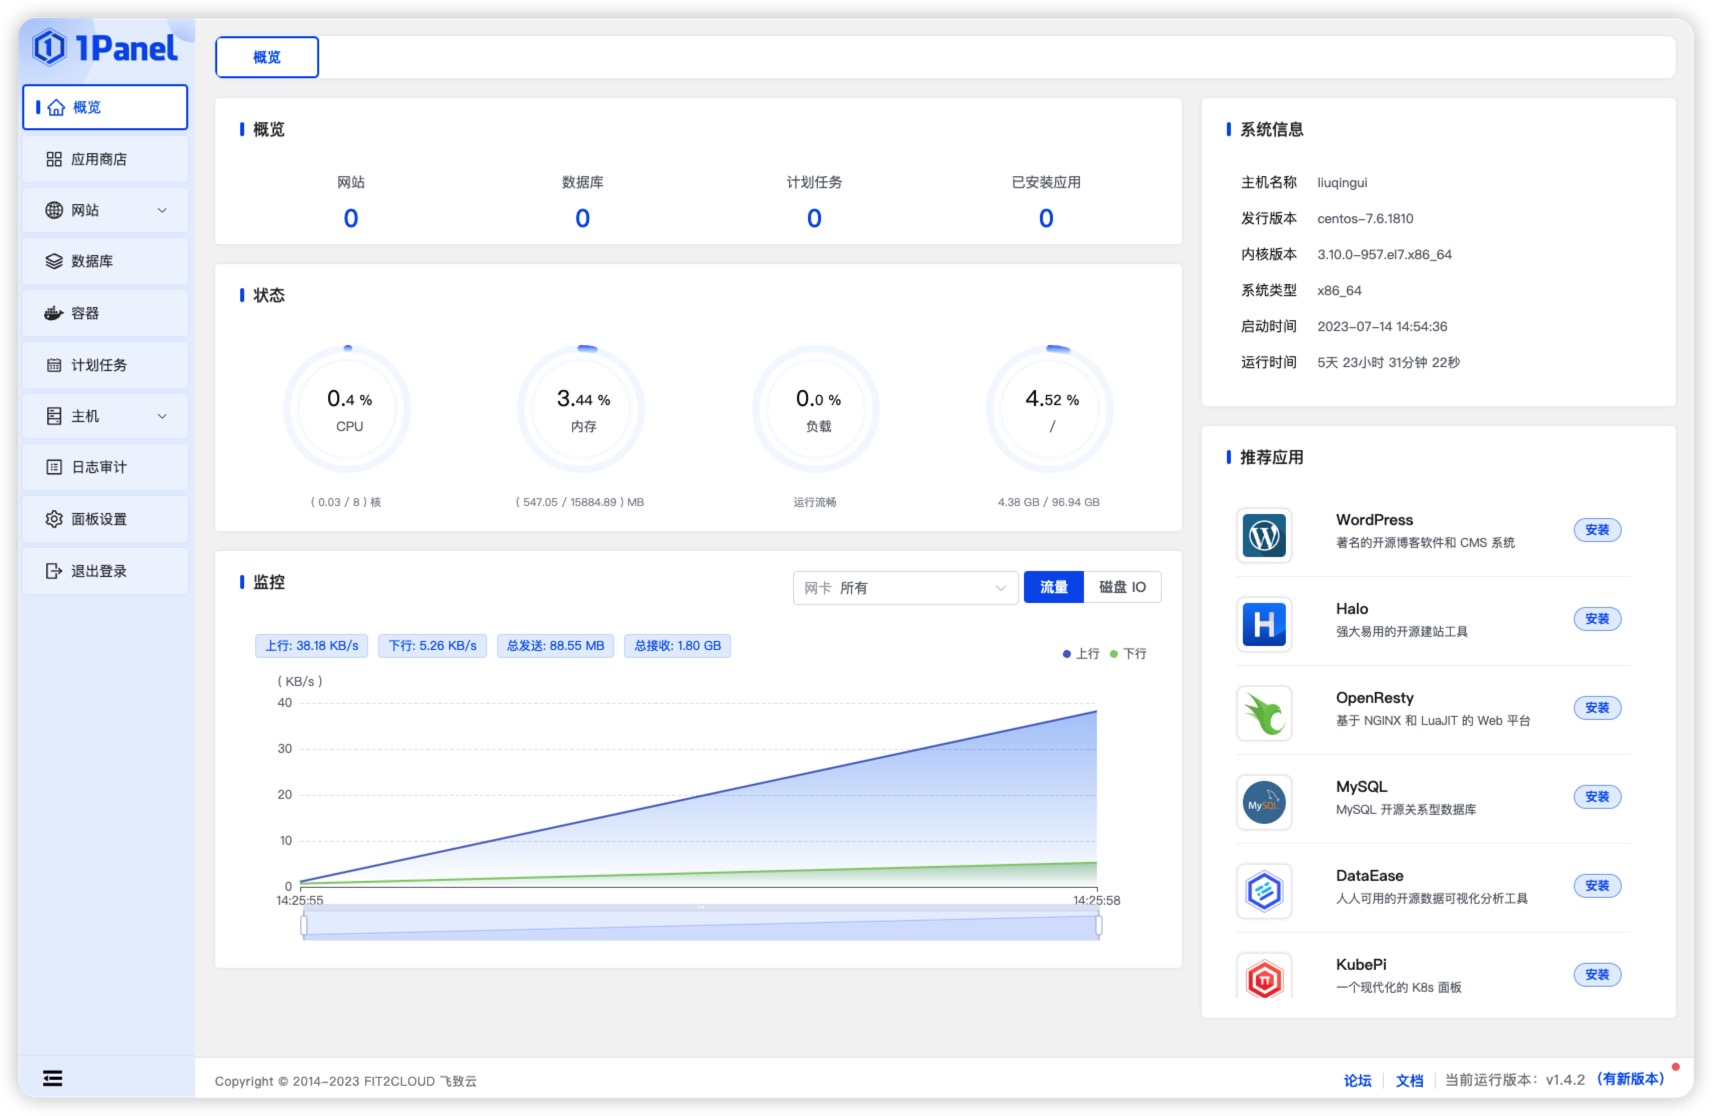
Task: Click the OpenResty app icon
Action: tap(1264, 714)
